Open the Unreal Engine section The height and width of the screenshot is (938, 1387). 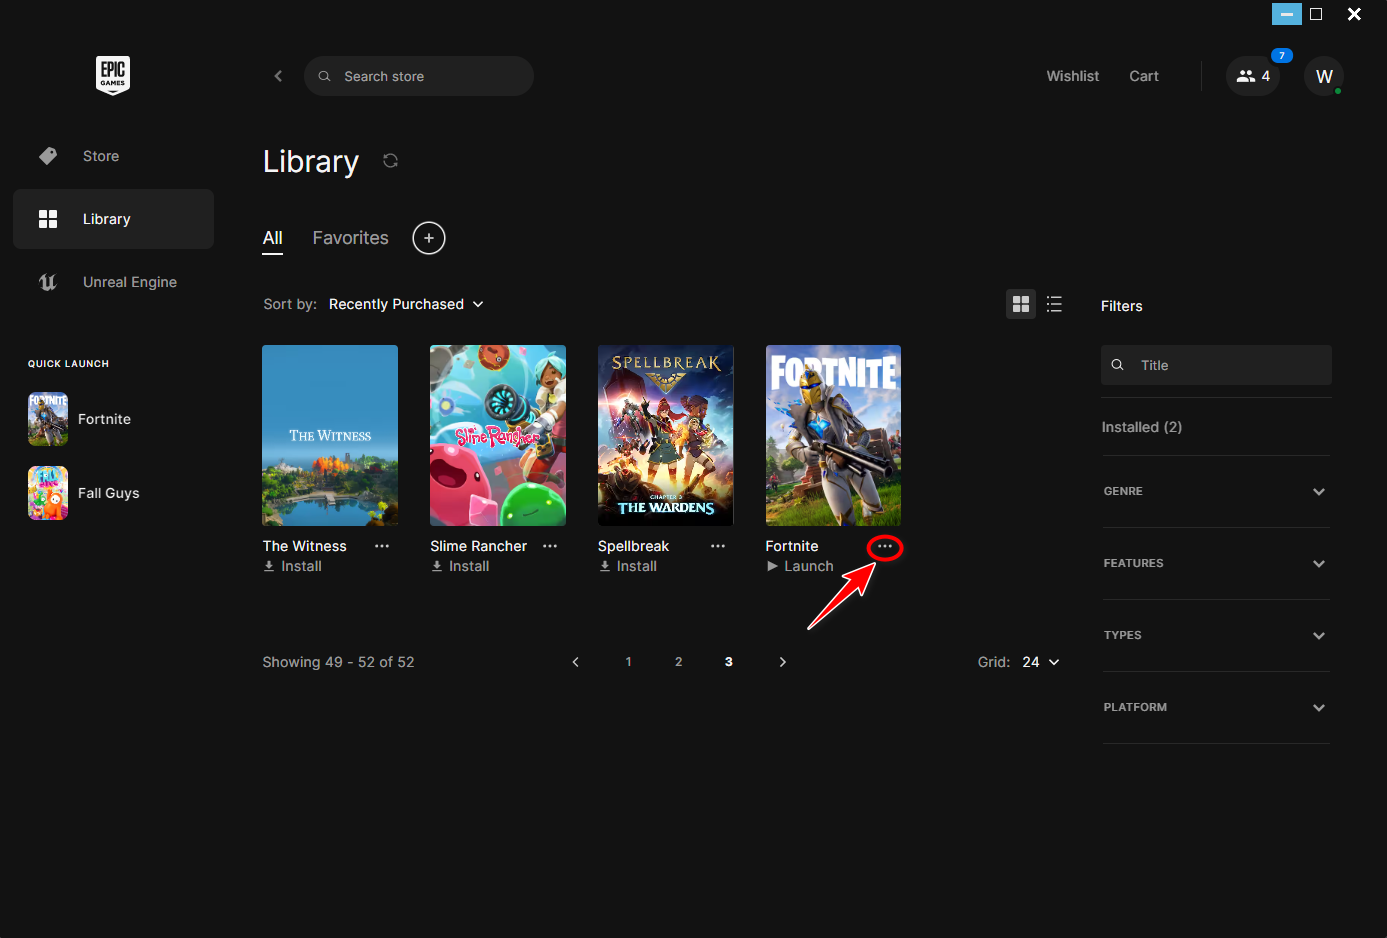pos(129,282)
